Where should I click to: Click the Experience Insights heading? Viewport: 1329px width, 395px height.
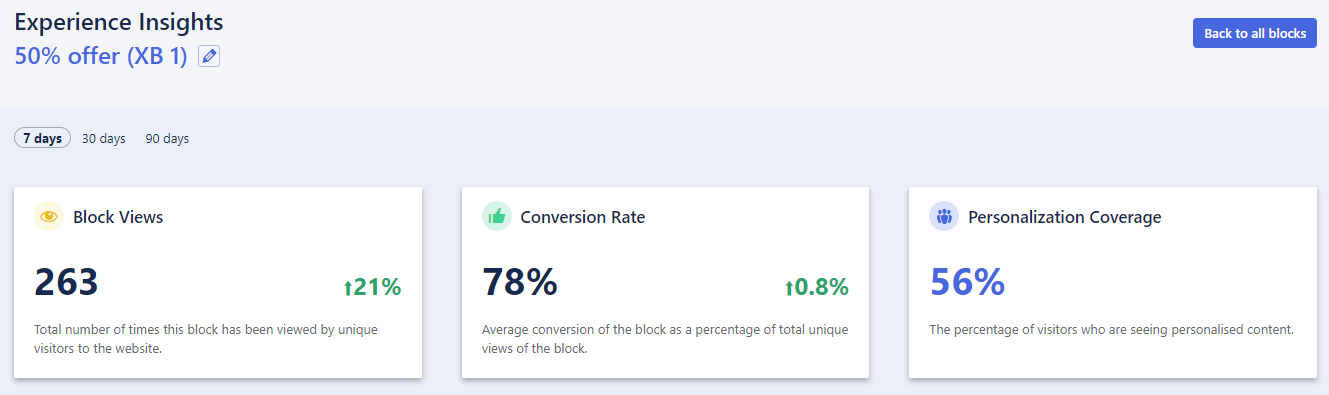click(x=119, y=21)
